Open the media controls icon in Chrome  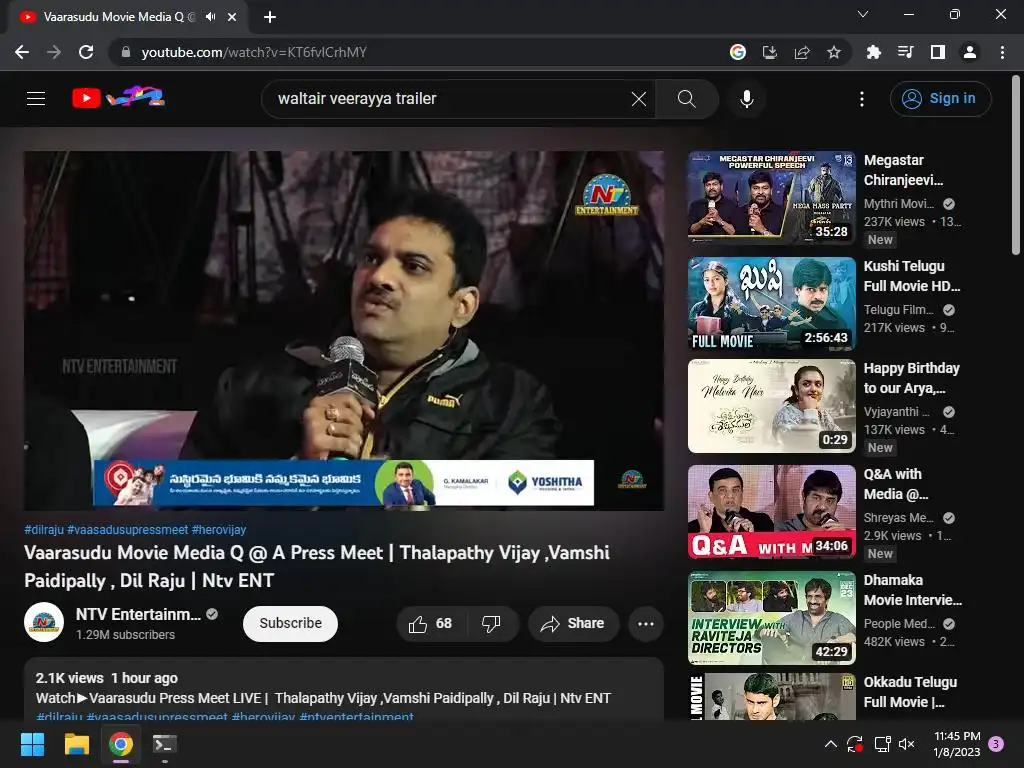(x=906, y=52)
